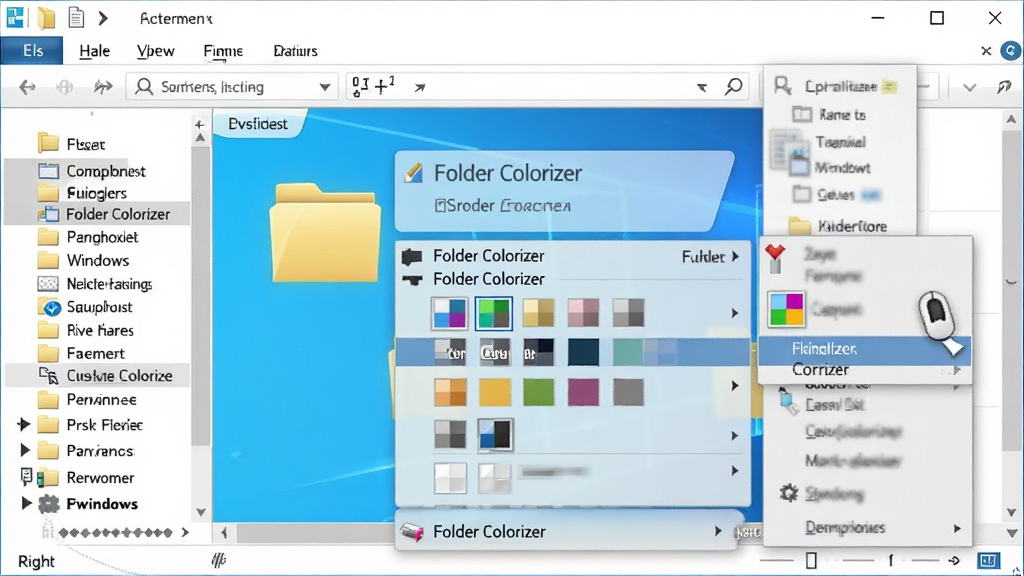
Task: Click the four-color squares icon in submenu
Action: point(786,310)
